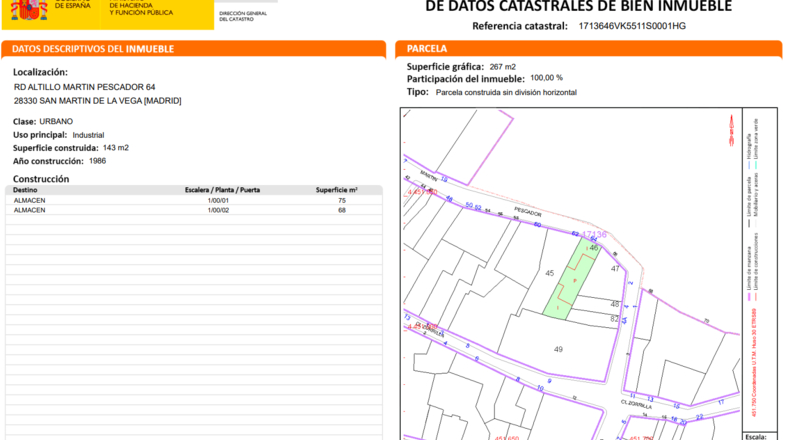The height and width of the screenshot is (440, 790).
Task: Click the "Localización:" label
Action: [x=40, y=72]
